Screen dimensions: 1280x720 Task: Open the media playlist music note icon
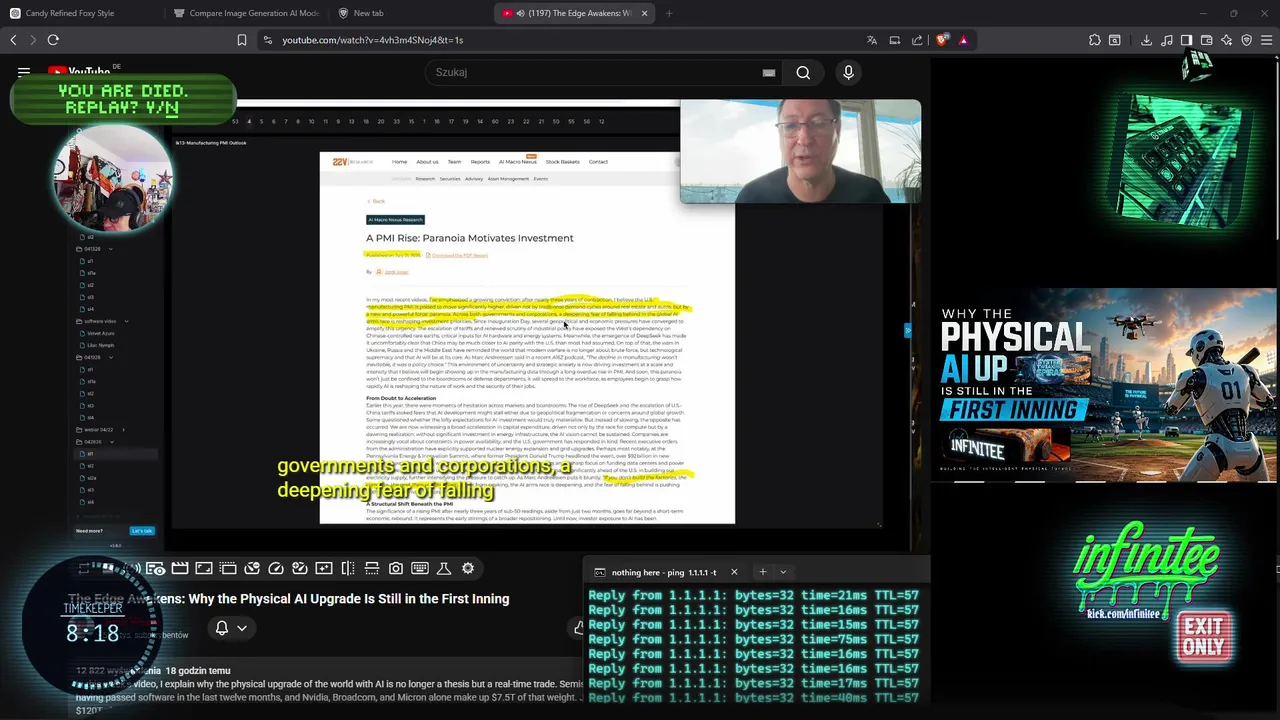pos(1167,40)
